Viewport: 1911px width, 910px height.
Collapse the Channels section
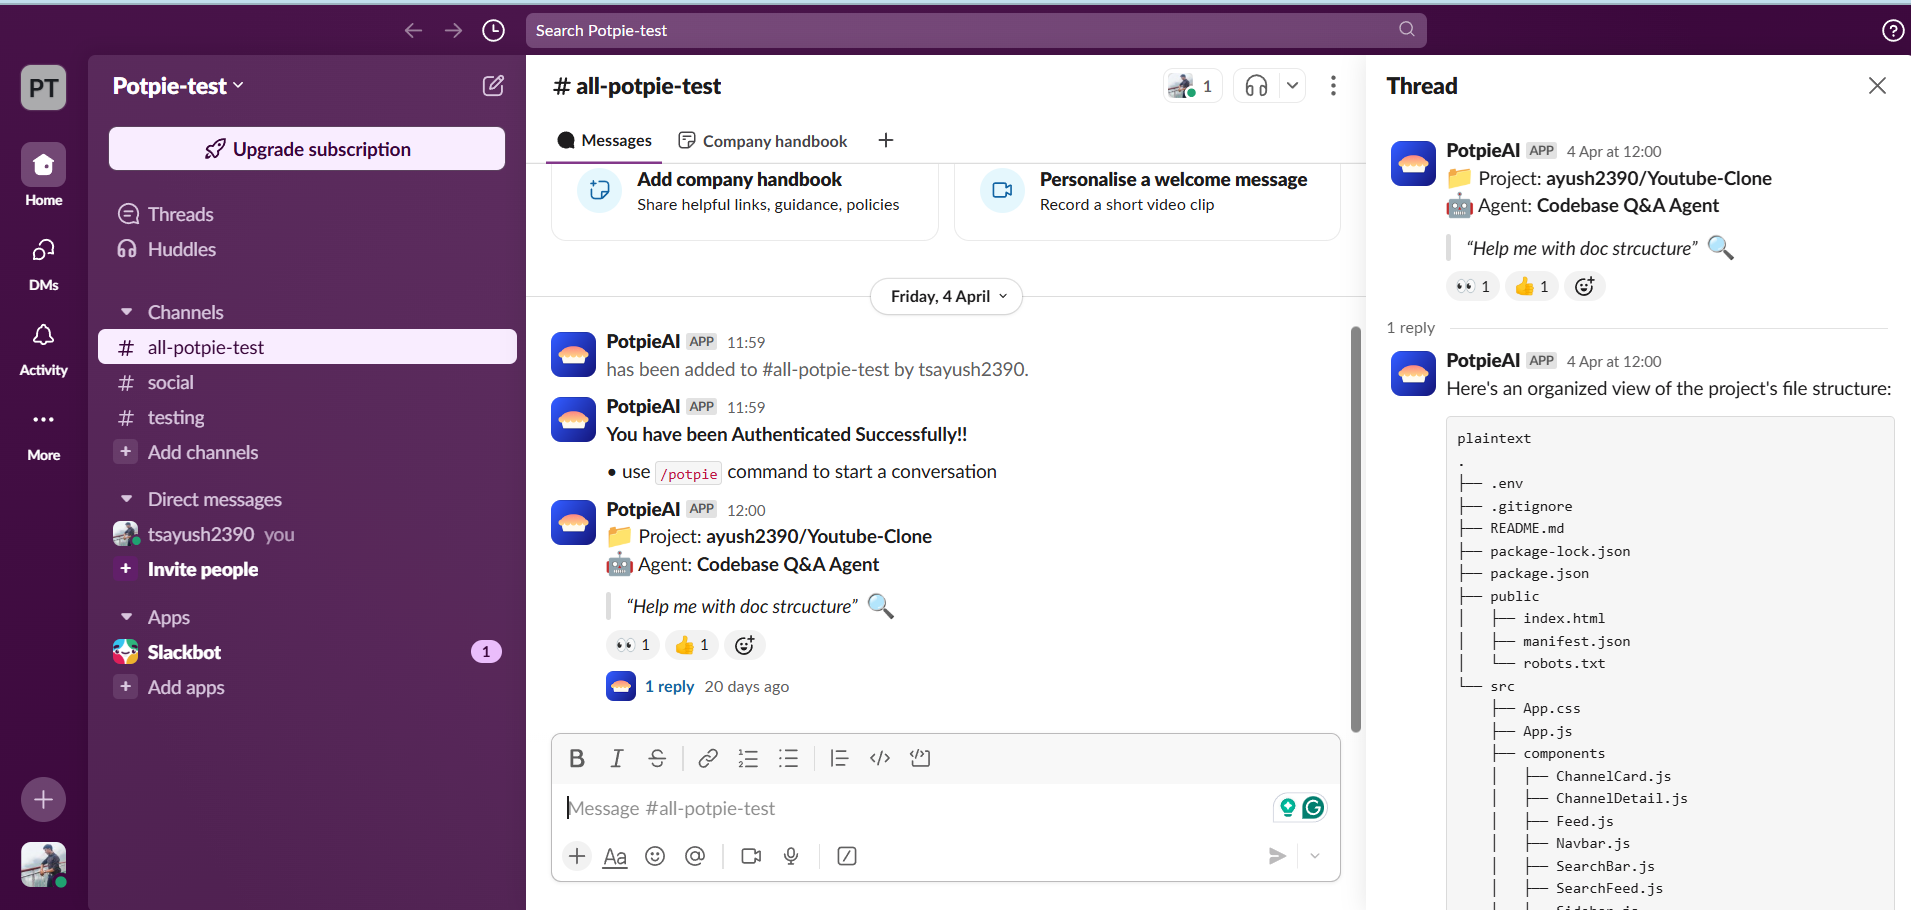coord(127,312)
